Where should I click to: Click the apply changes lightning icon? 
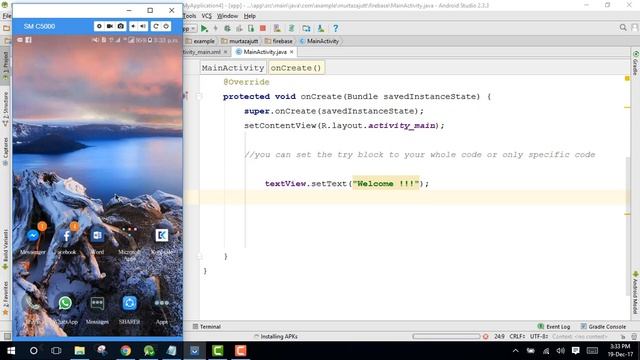tap(216, 28)
